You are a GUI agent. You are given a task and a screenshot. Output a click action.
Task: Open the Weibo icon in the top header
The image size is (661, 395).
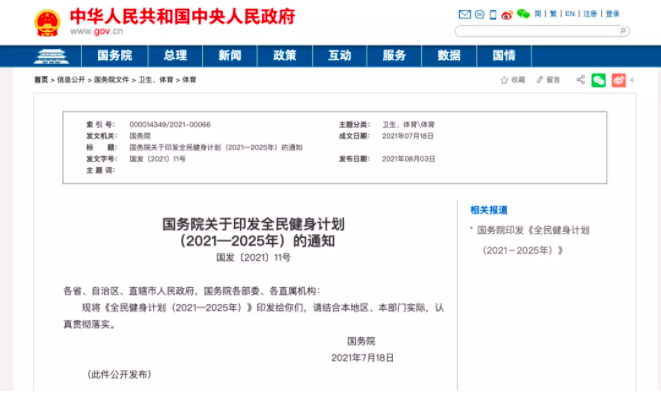pos(507,15)
